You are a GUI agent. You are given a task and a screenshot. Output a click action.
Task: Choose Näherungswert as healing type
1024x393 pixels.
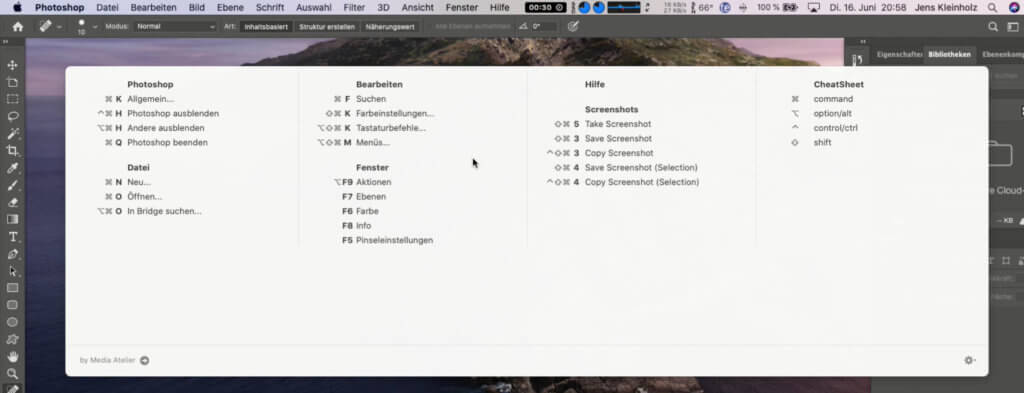click(x=390, y=27)
